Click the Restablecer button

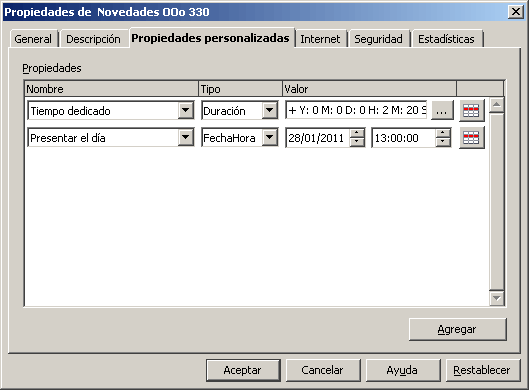tap(482, 370)
